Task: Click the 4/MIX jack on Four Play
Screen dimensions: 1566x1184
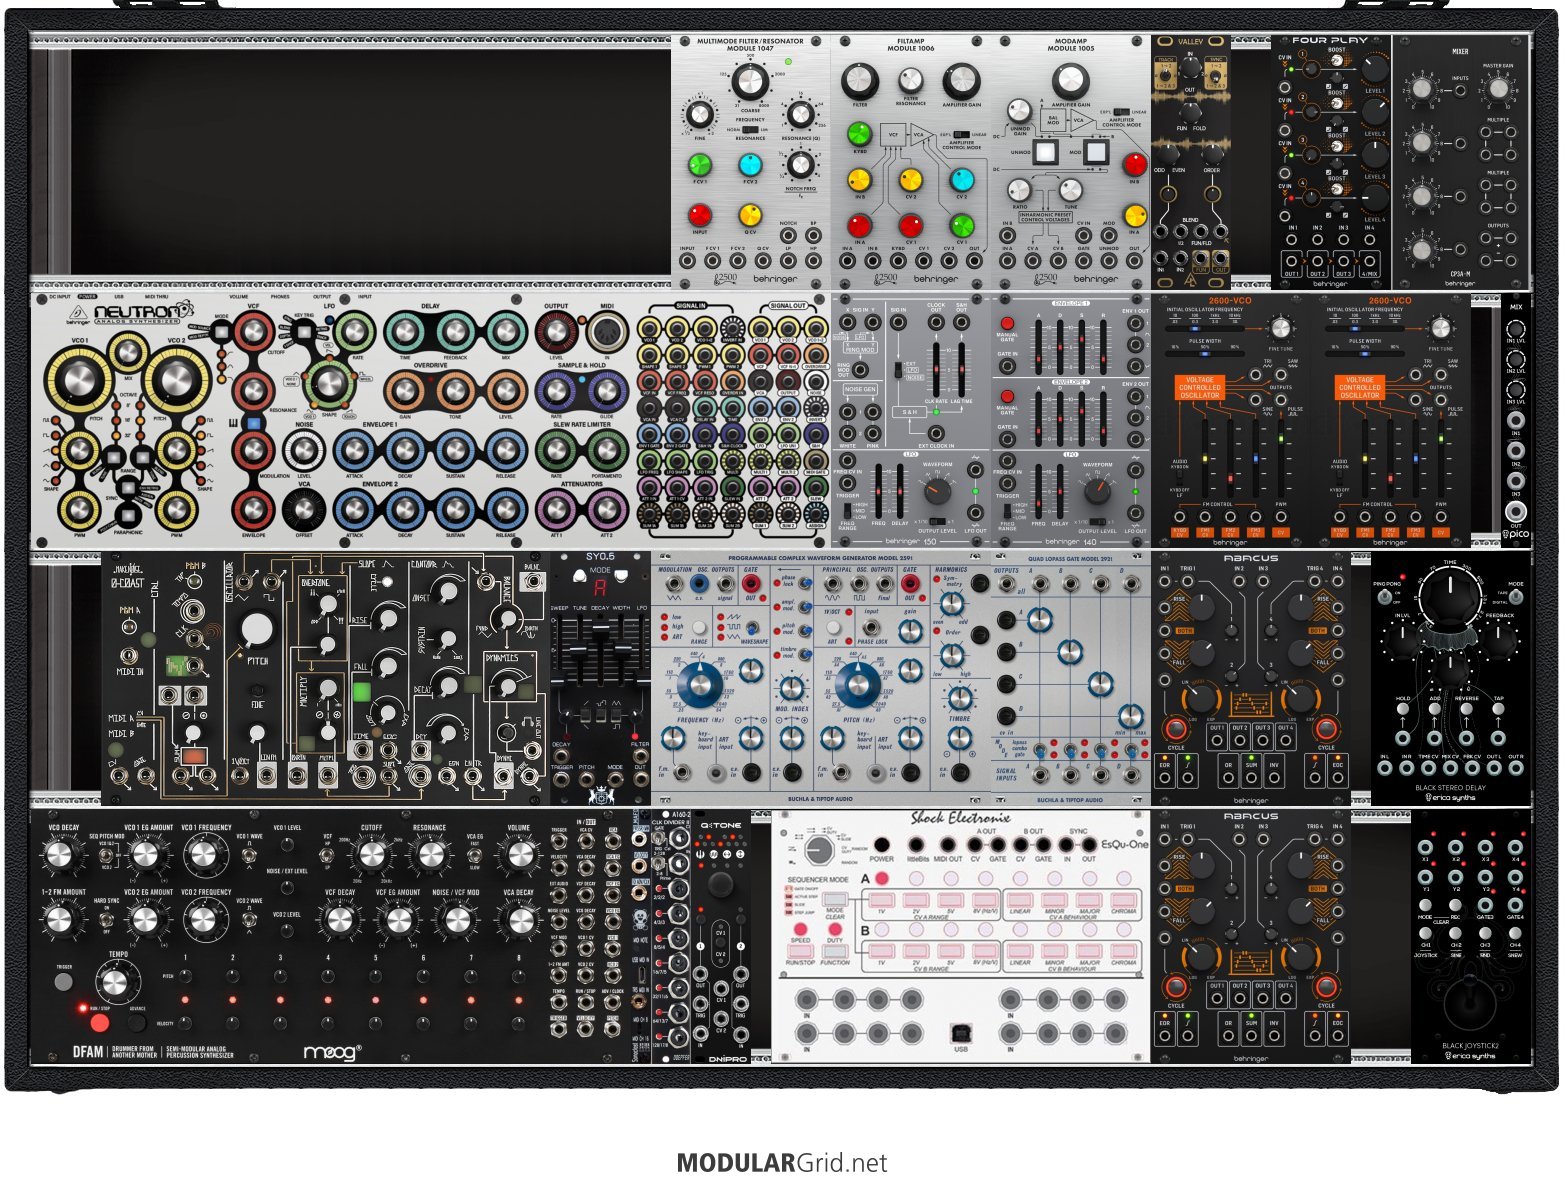Action: point(1369,263)
